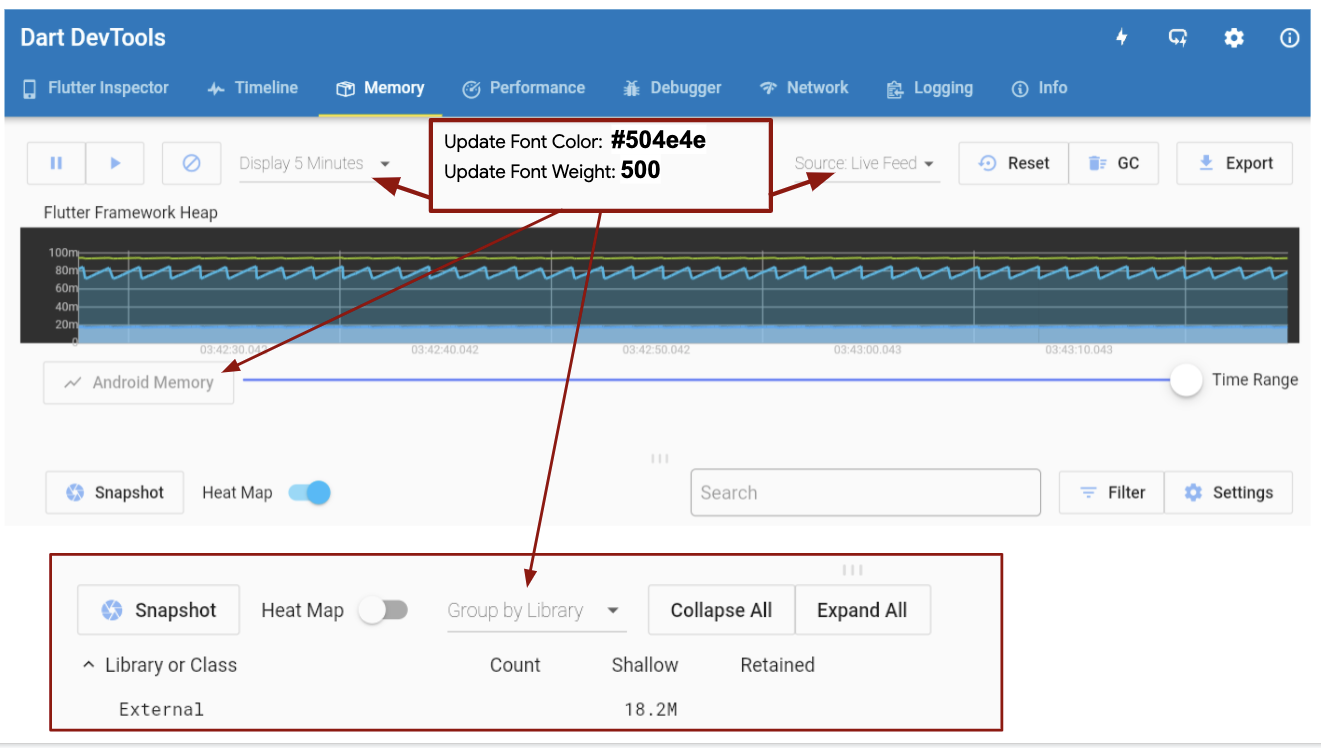Open the Display 5 Minutes dropdown
This screenshot has height=748, width=1321.
314,163
